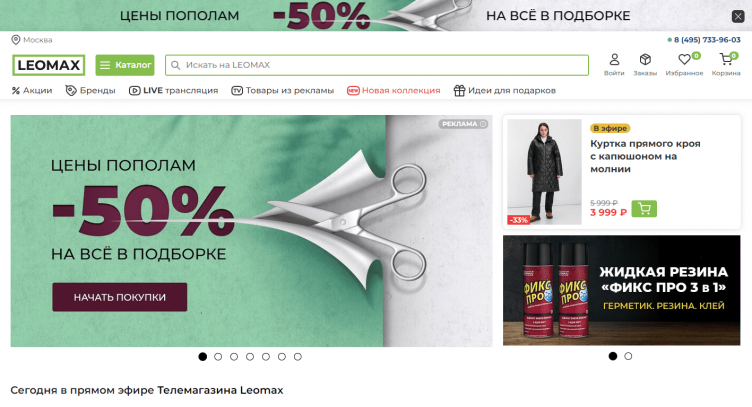
Task: Open Идеи для подарков section
Action: coord(505,91)
